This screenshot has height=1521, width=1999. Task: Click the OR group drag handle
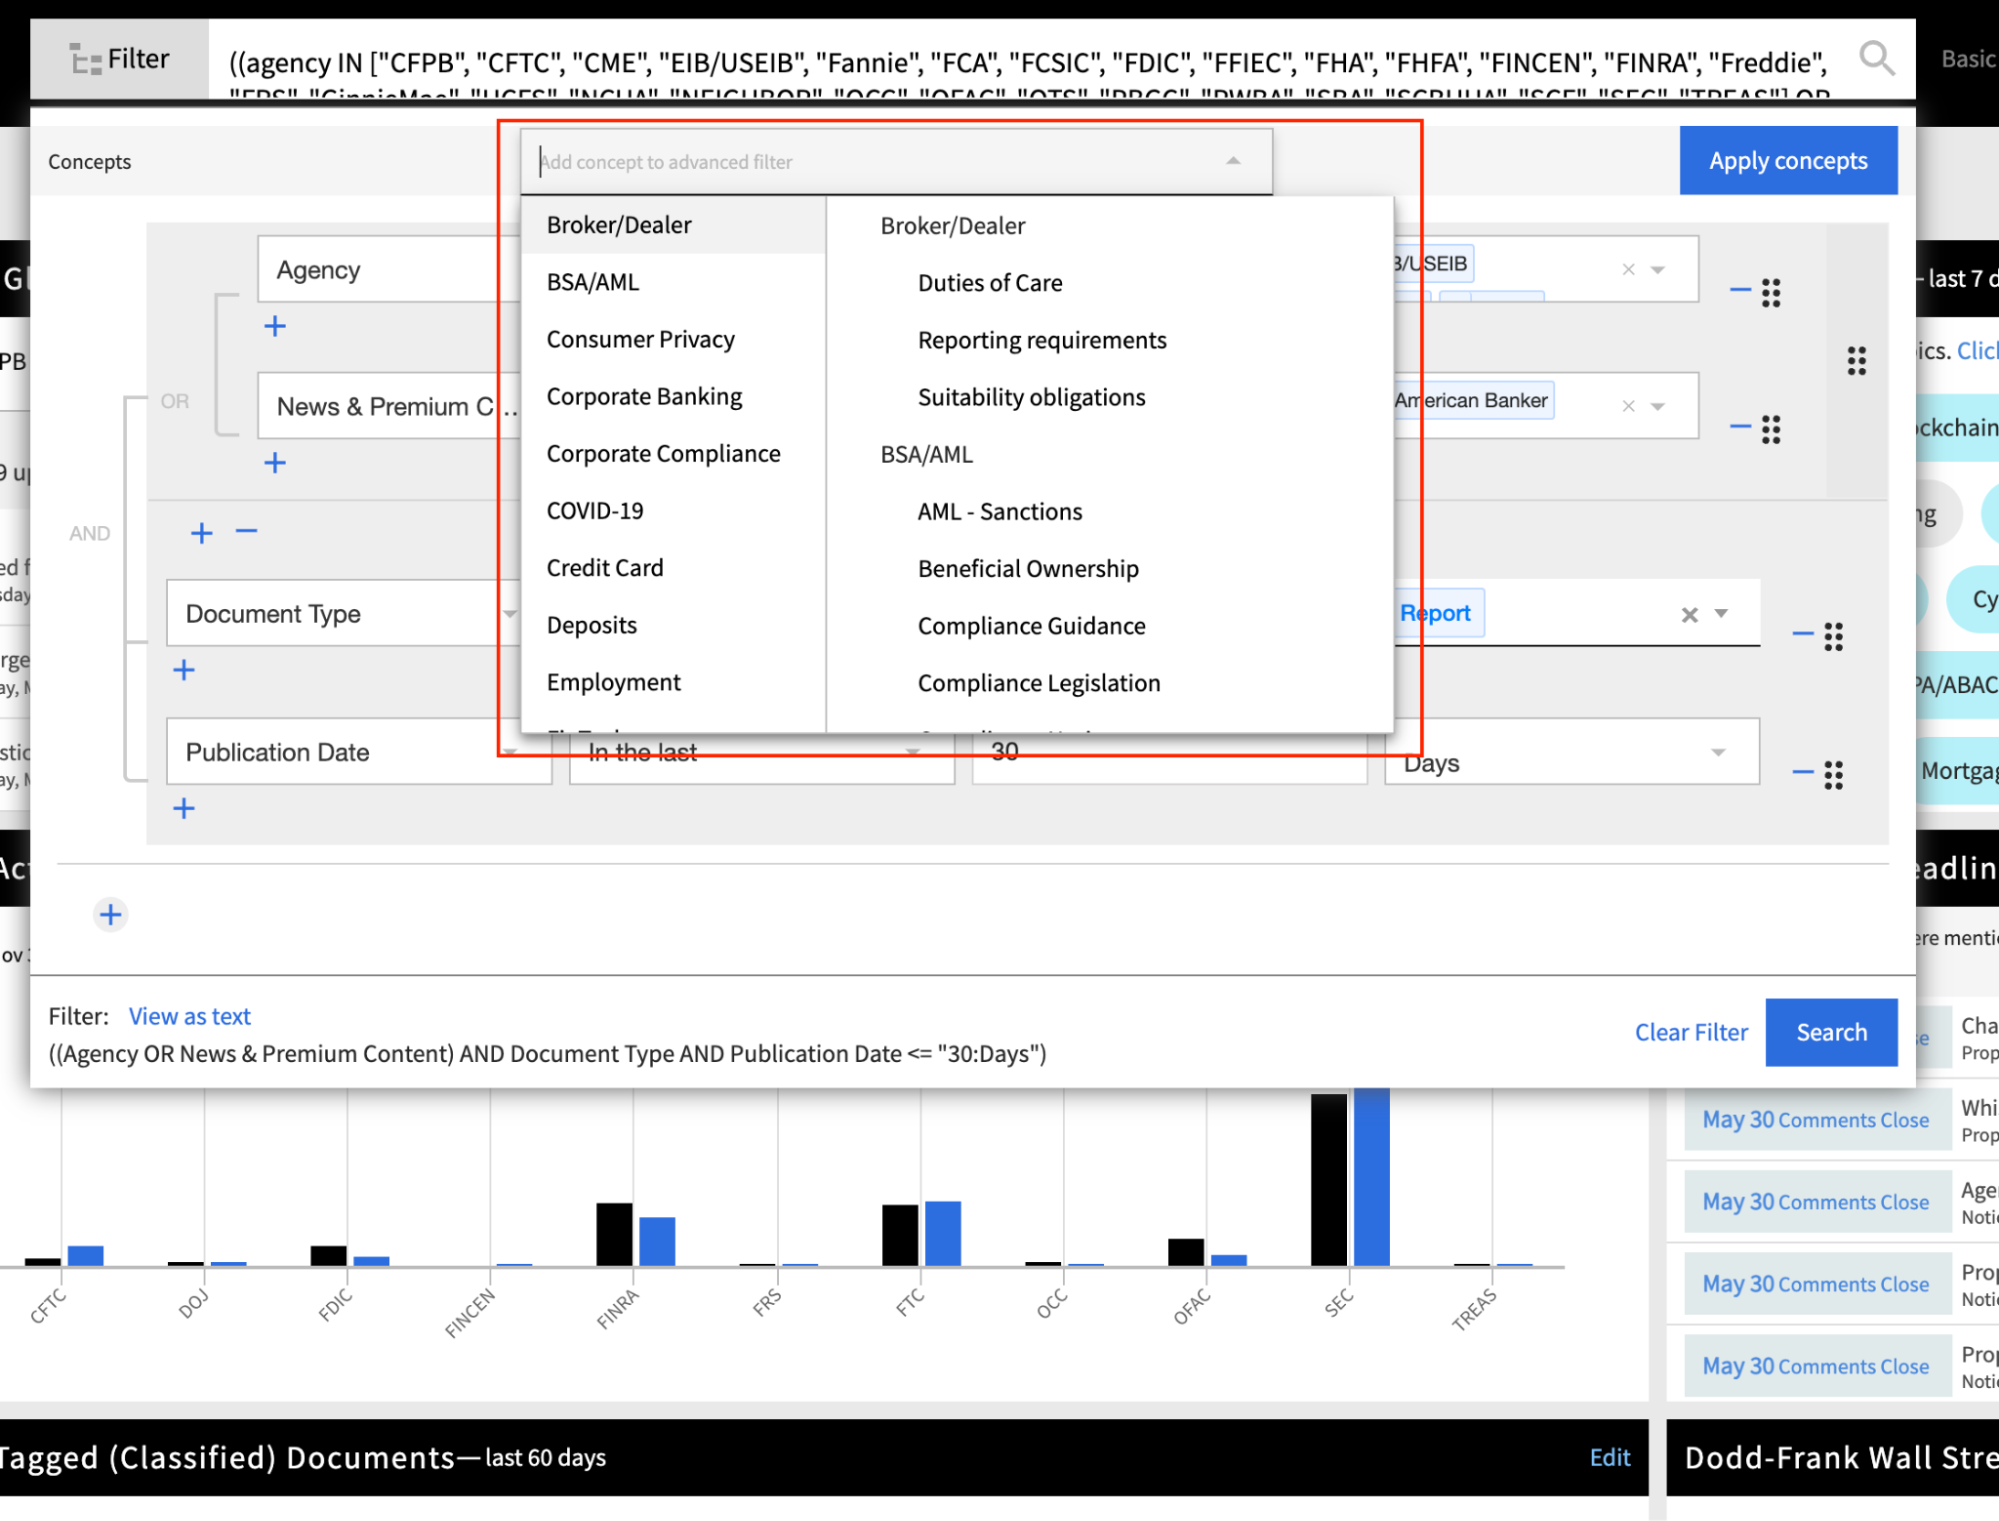(x=1857, y=361)
